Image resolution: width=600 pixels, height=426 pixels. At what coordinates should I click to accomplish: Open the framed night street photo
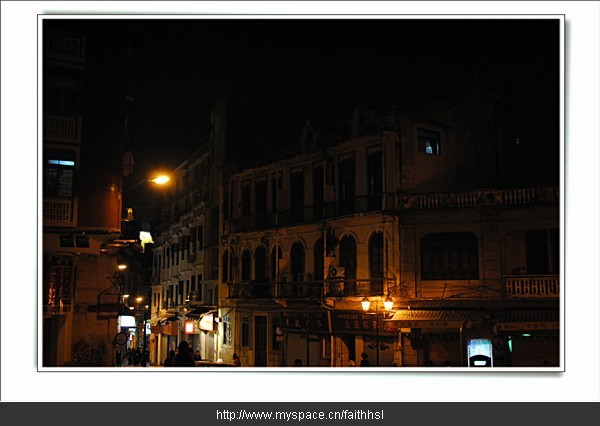[301, 193]
